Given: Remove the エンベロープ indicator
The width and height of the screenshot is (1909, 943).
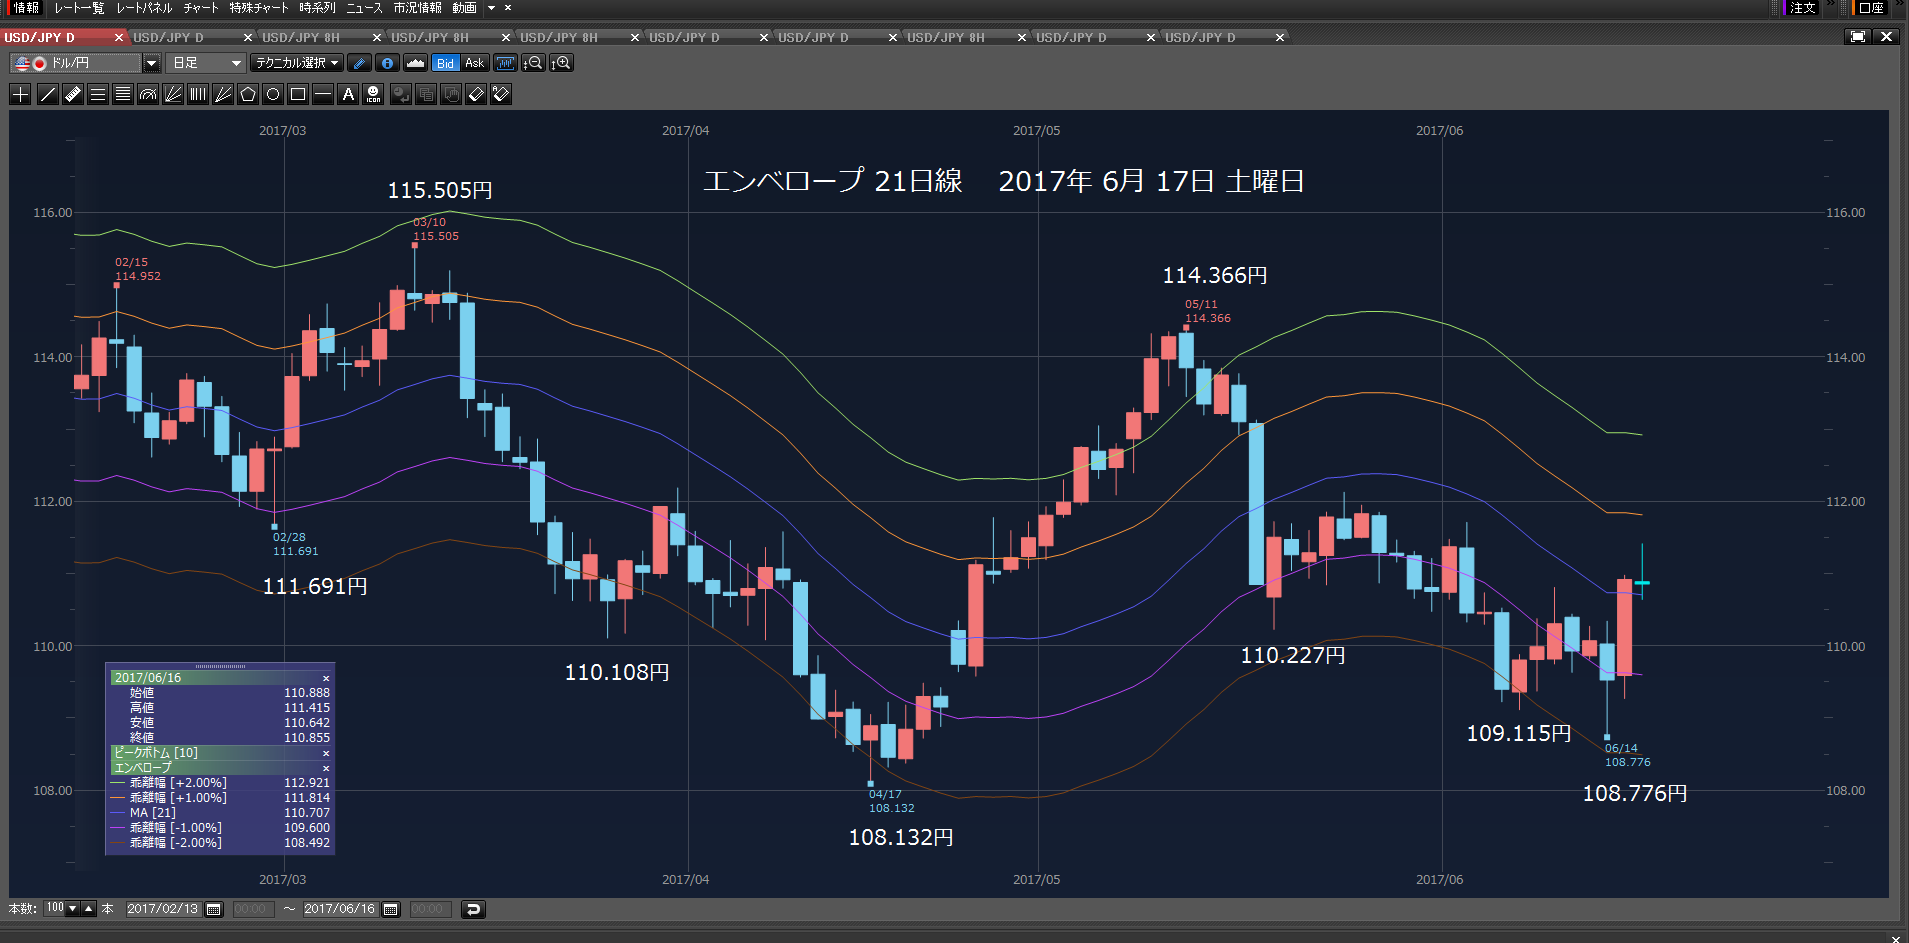Looking at the screenshot, I should [326, 768].
